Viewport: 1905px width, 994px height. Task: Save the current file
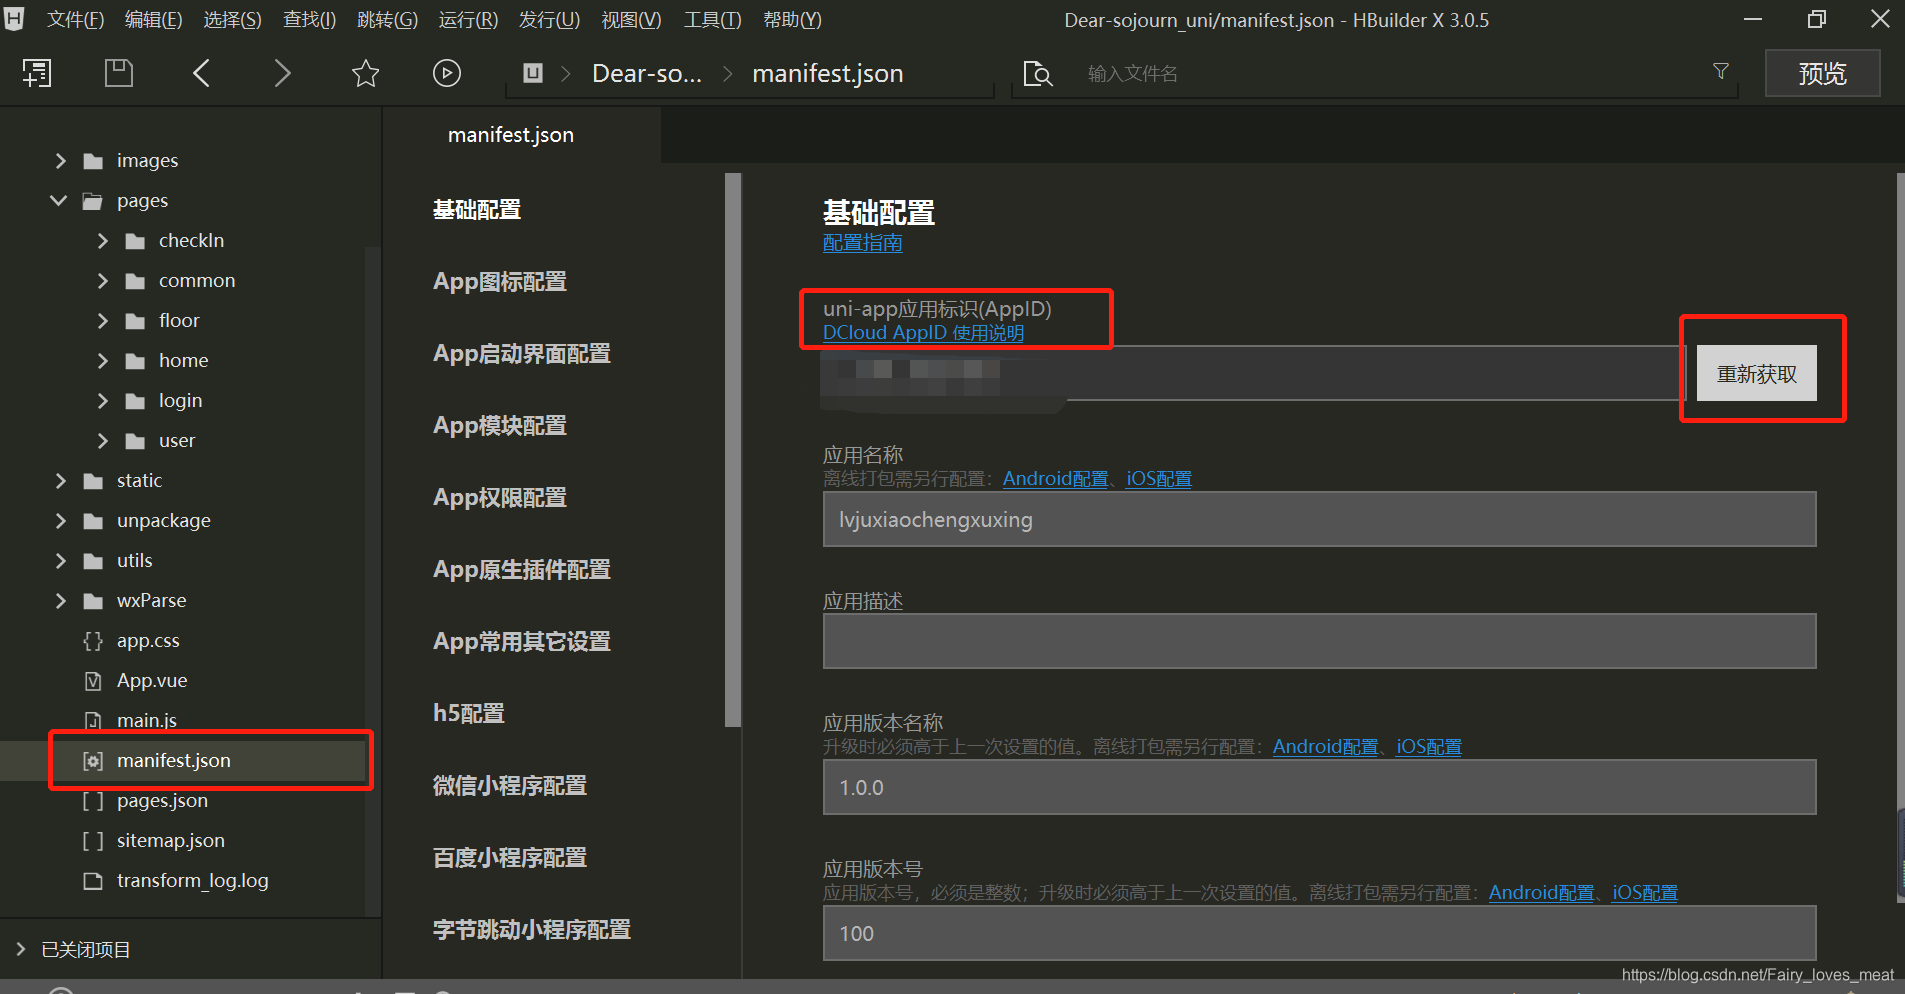118,72
